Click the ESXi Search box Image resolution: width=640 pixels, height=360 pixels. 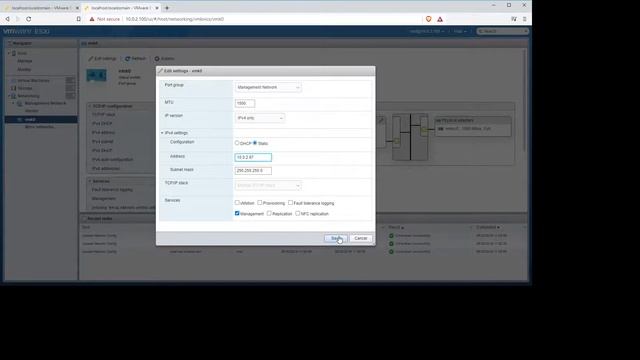pyautogui.click(x=502, y=31)
